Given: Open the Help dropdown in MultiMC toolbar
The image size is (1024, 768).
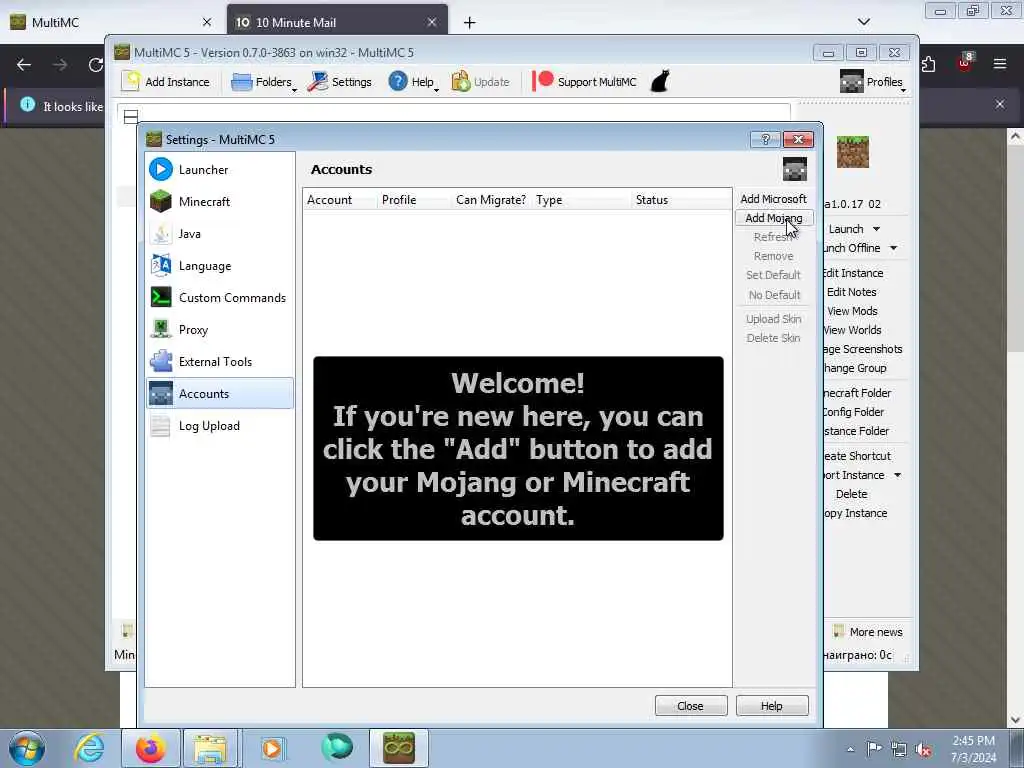Looking at the screenshot, I should (413, 82).
